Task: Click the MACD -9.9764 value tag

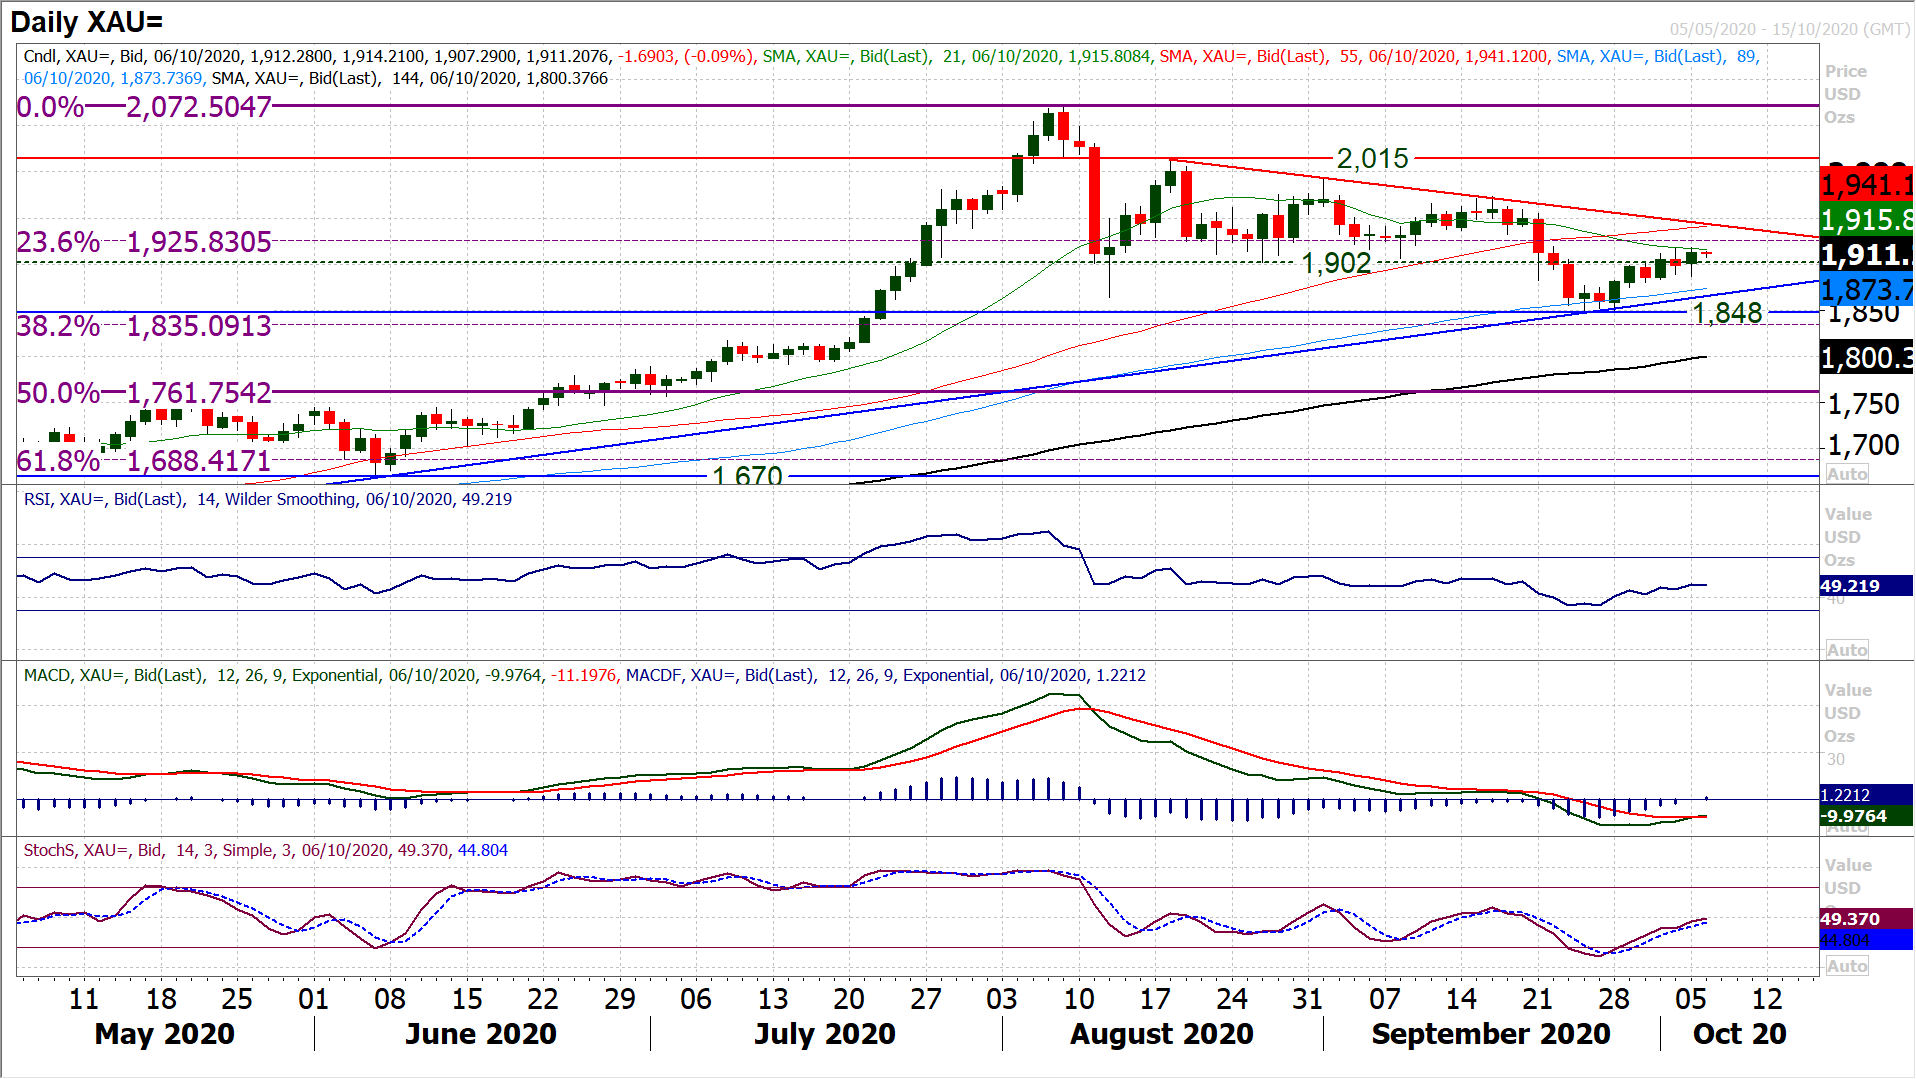Action: click(x=1866, y=816)
